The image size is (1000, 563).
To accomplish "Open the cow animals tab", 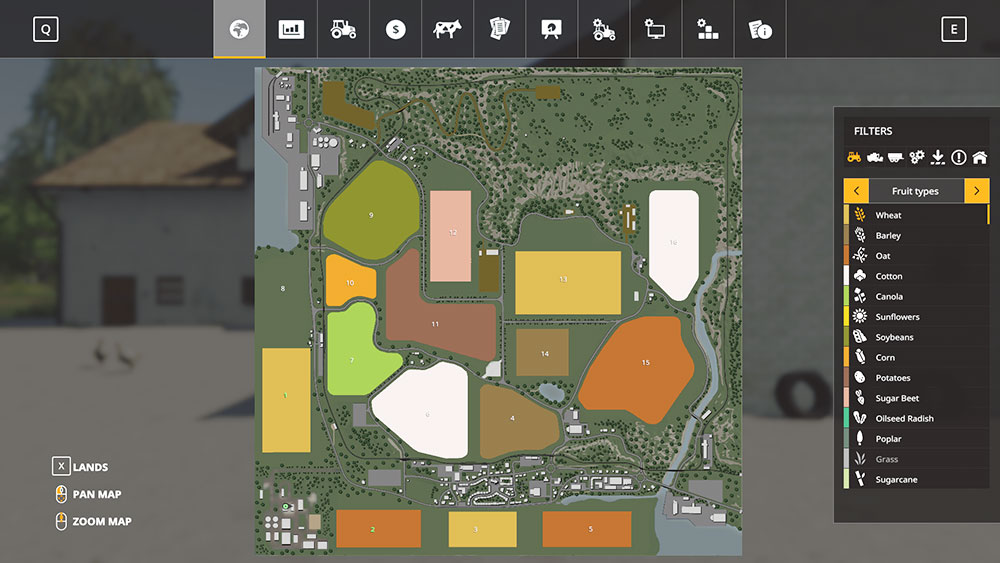I will [447, 29].
